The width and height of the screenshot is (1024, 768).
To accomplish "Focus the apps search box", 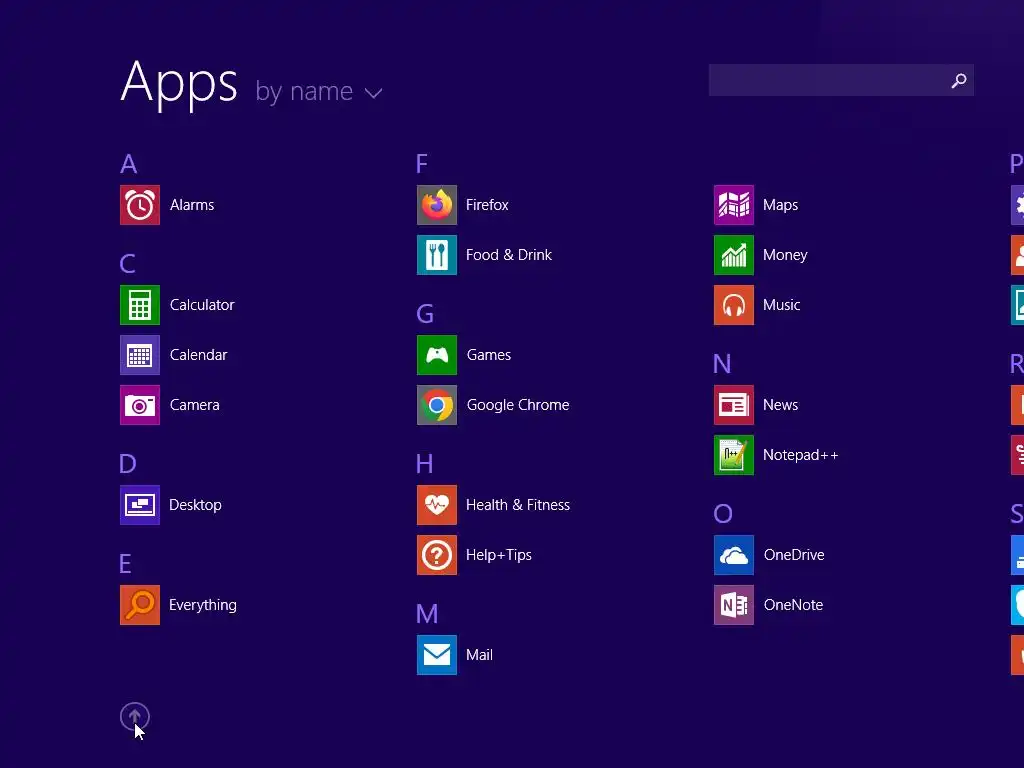I will tap(841, 80).
